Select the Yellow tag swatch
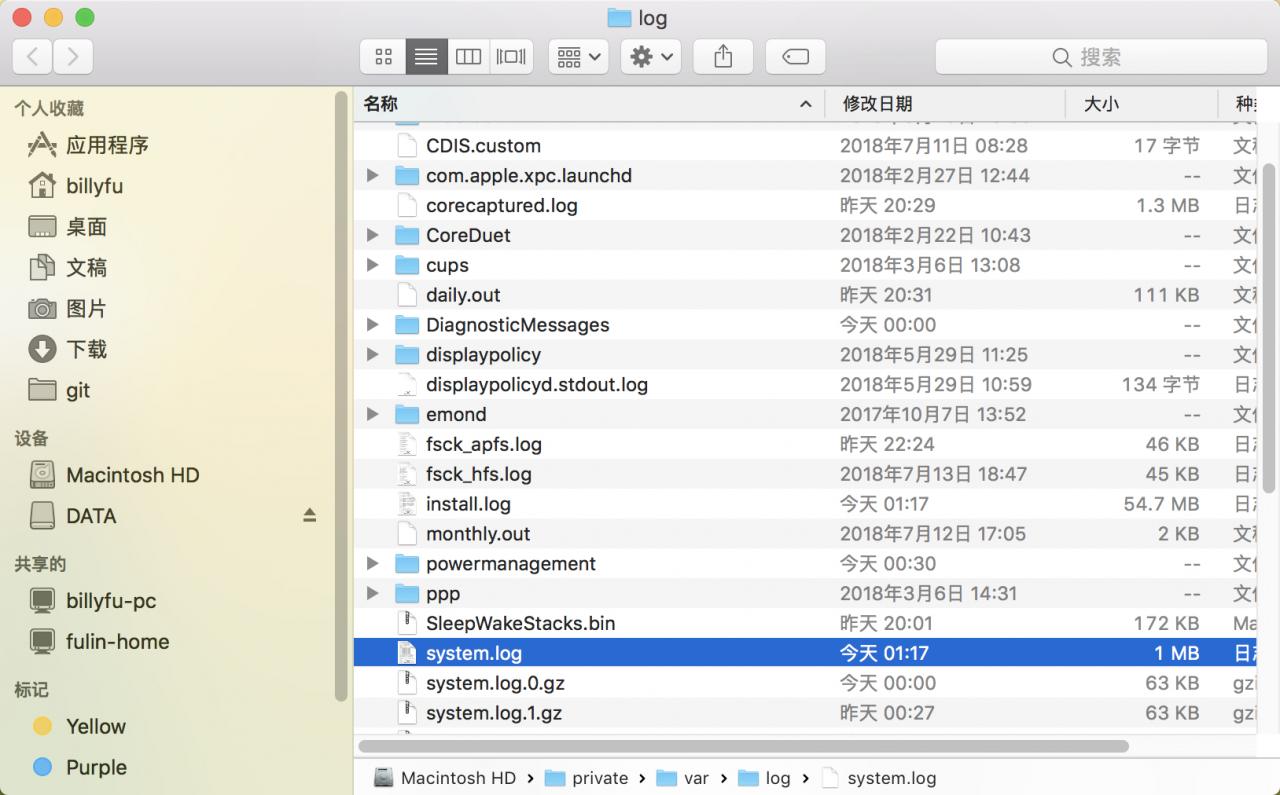Screen dimensions: 1280x795 pos(95,726)
